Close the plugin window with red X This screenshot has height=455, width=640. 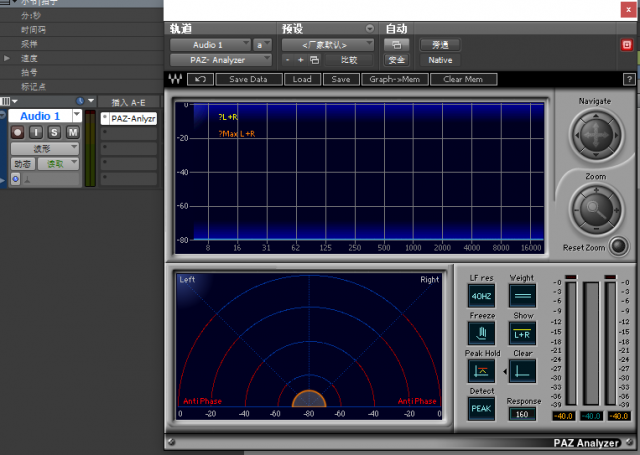pos(628,10)
